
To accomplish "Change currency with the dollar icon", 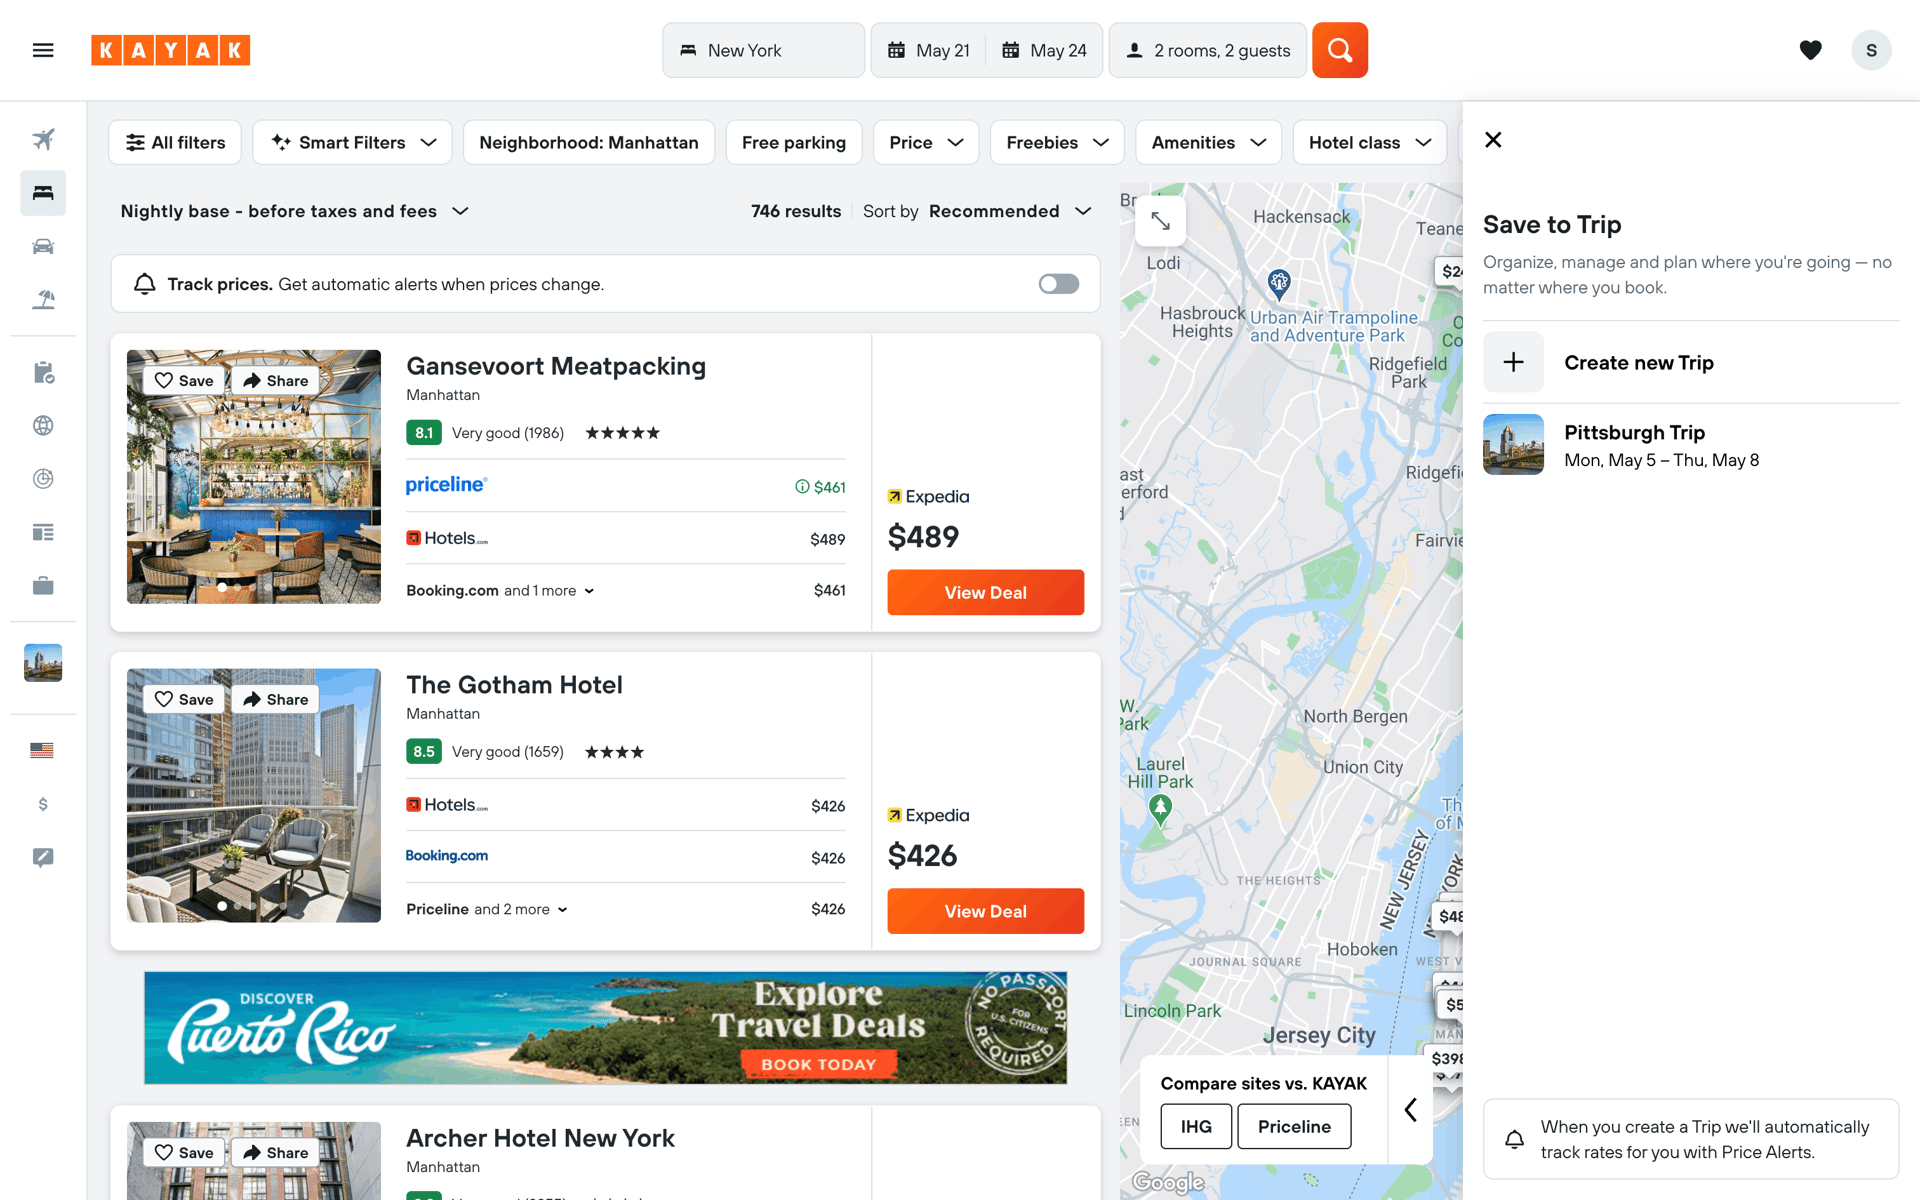I will pyautogui.click(x=43, y=804).
